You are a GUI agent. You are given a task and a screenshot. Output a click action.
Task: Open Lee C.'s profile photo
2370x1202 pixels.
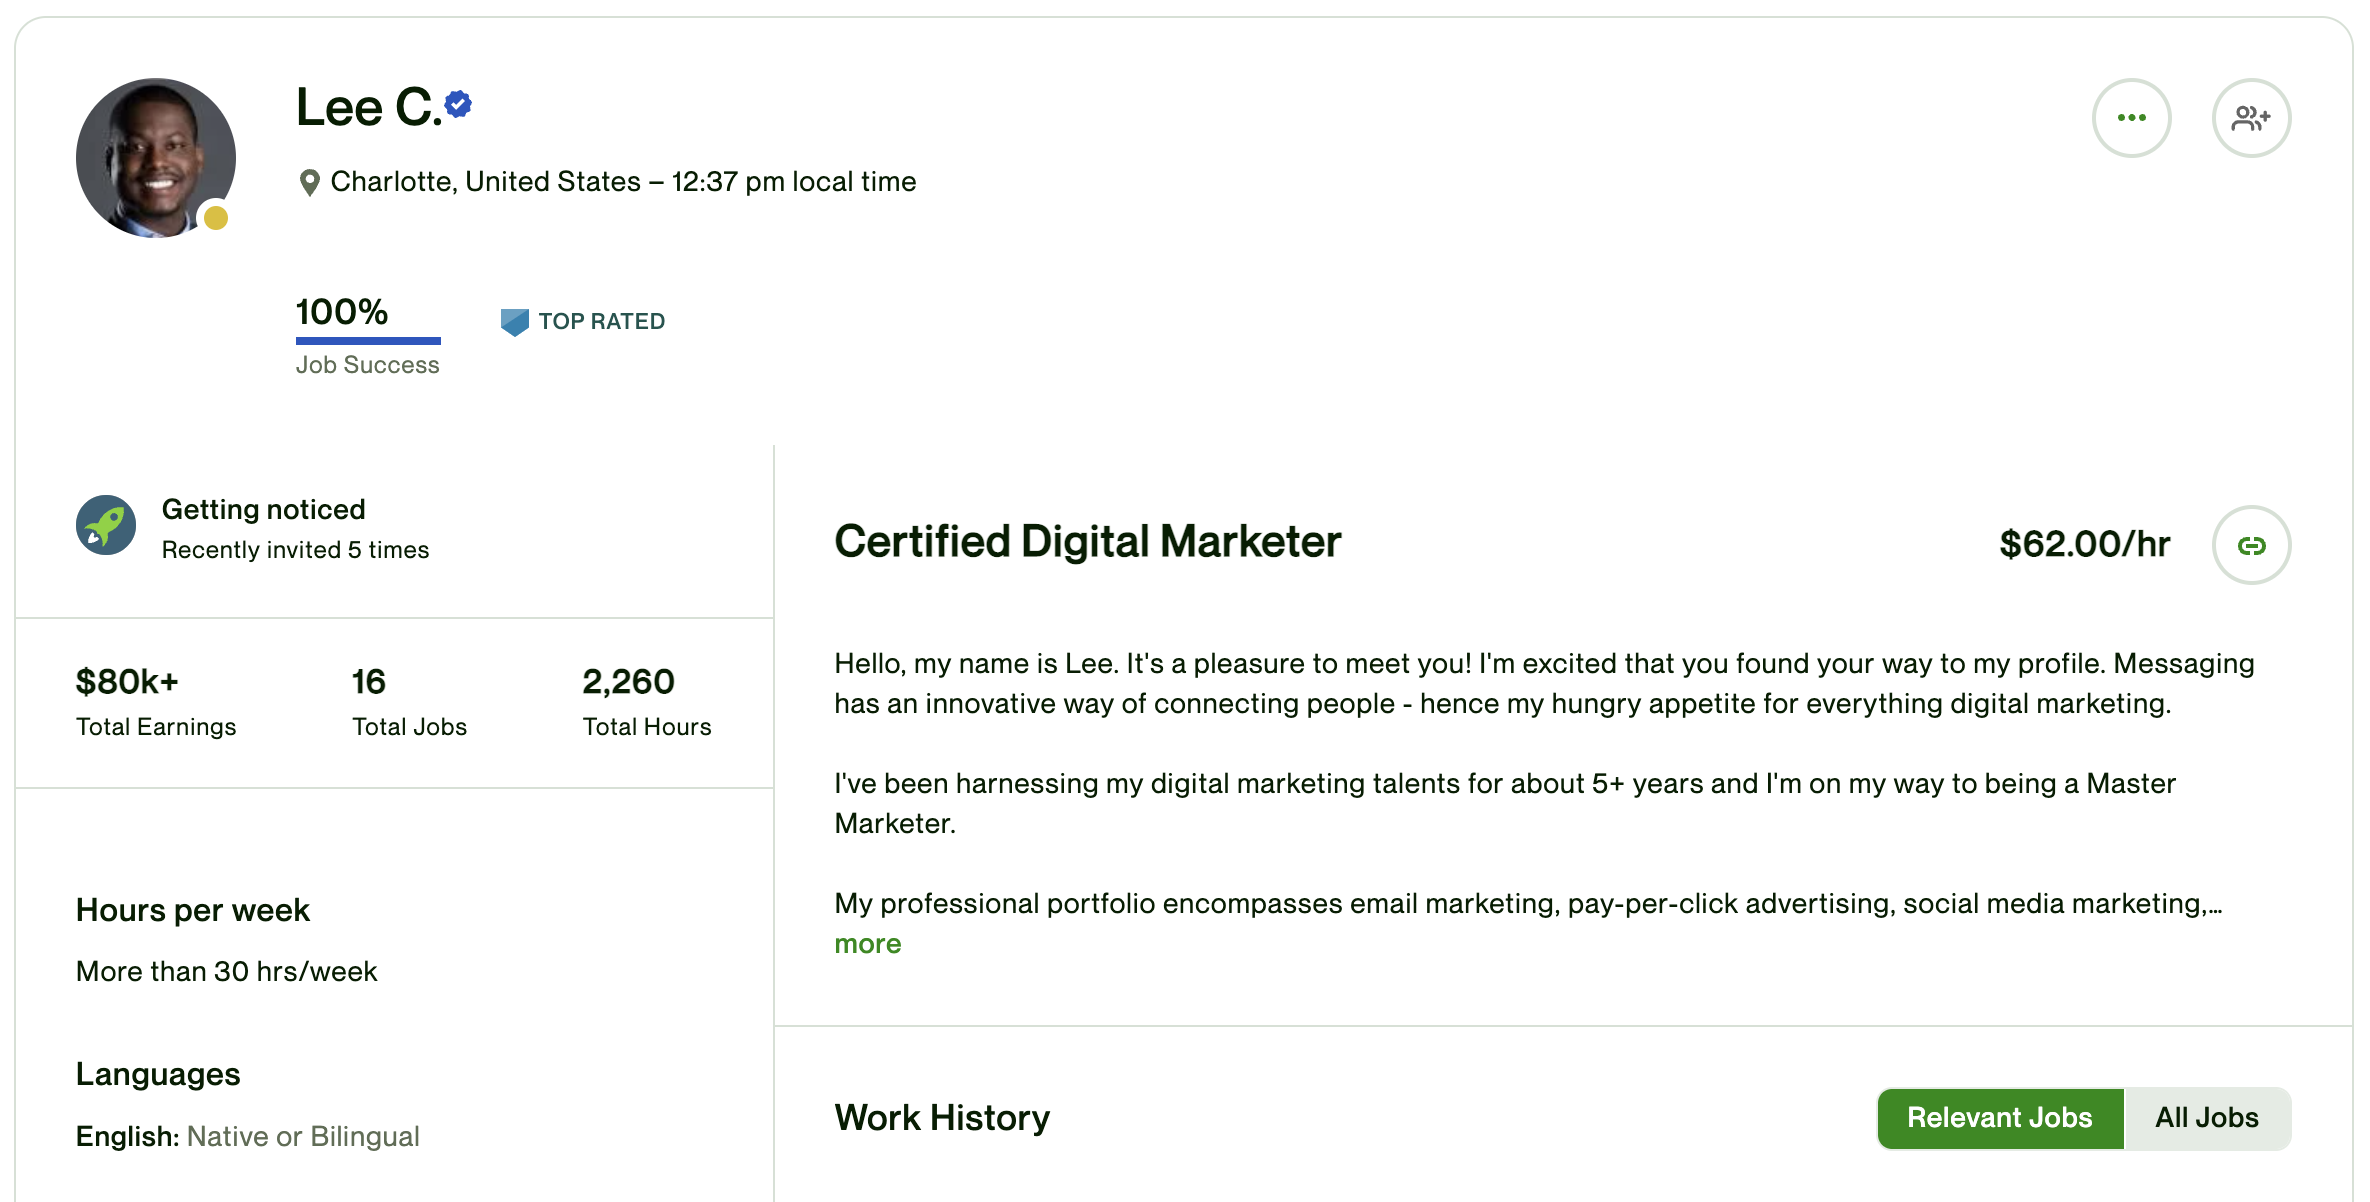155,157
